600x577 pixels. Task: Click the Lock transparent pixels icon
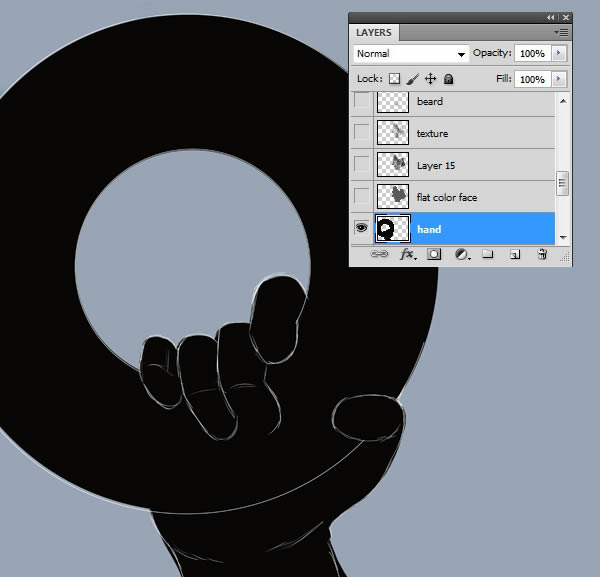[395, 78]
